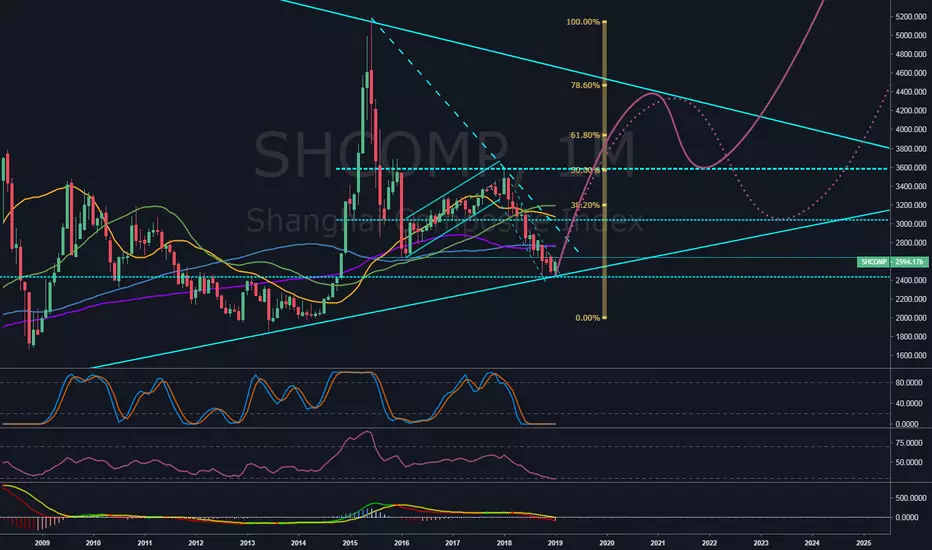
Task: Click the 3400.000 price axis label
Action: [x=911, y=186]
